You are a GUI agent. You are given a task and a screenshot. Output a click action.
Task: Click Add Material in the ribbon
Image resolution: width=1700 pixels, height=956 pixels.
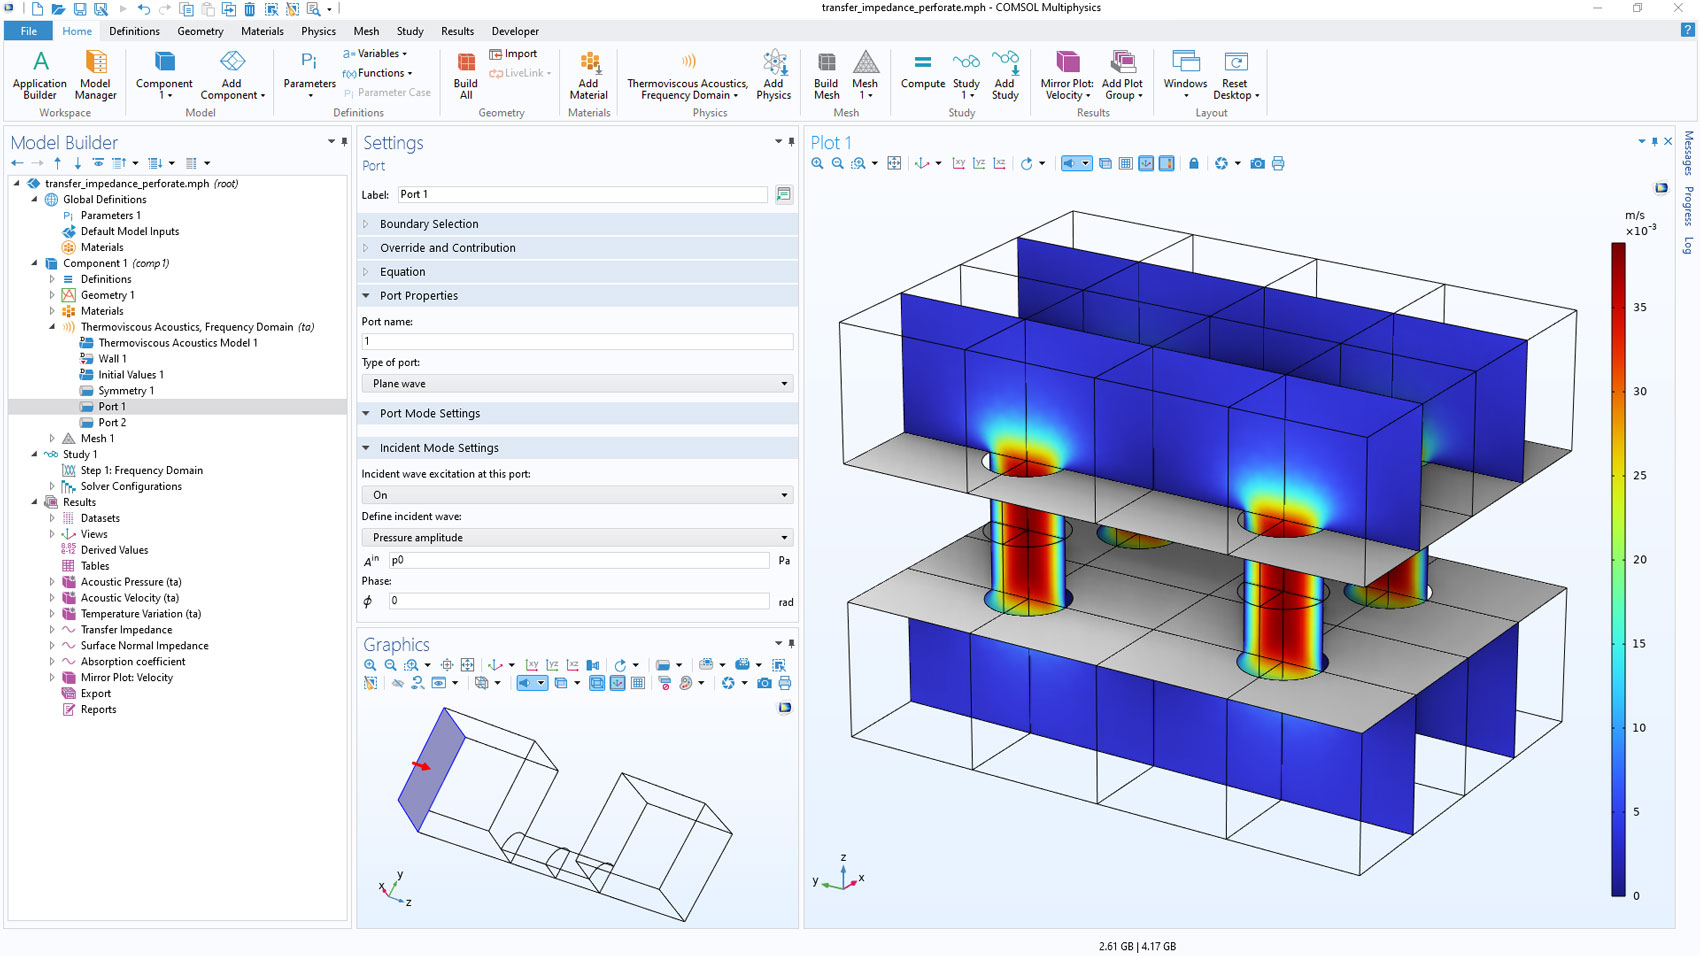[x=588, y=75]
